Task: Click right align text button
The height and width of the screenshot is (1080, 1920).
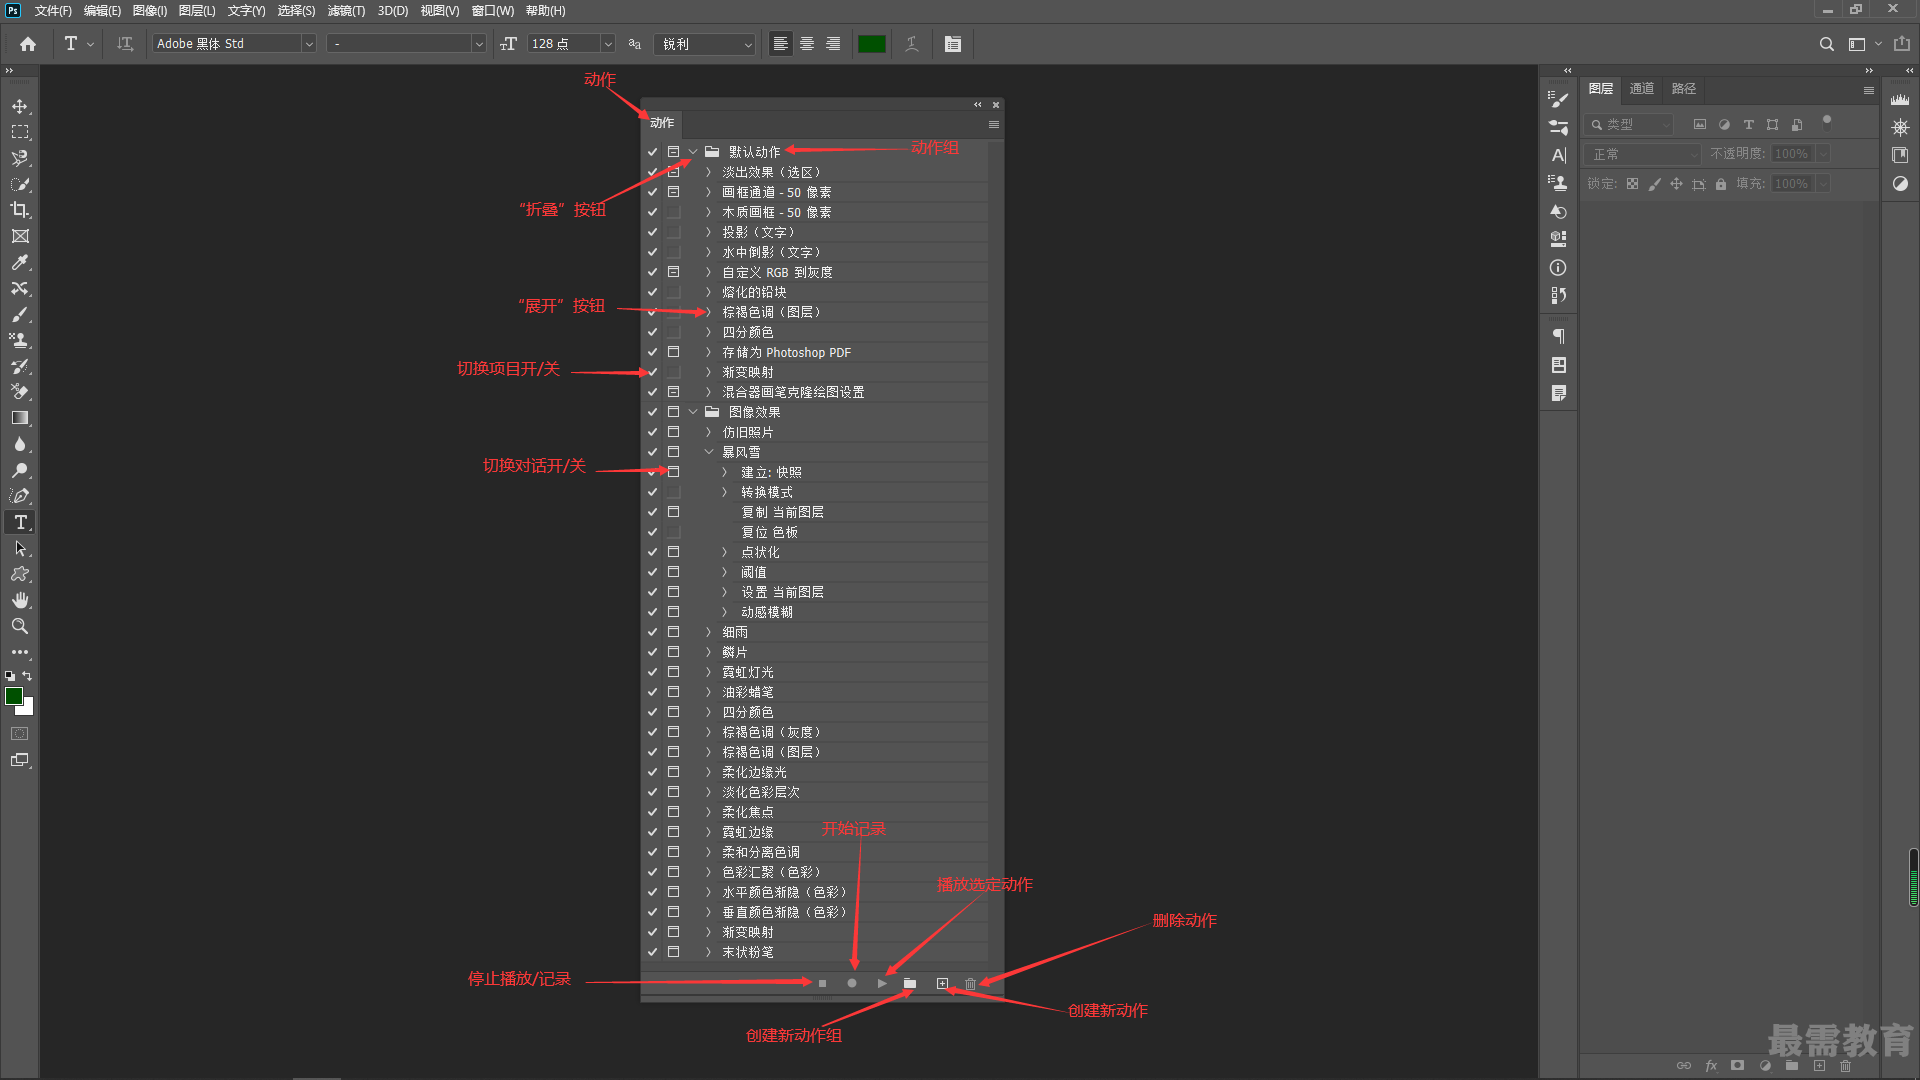Action: [833, 44]
